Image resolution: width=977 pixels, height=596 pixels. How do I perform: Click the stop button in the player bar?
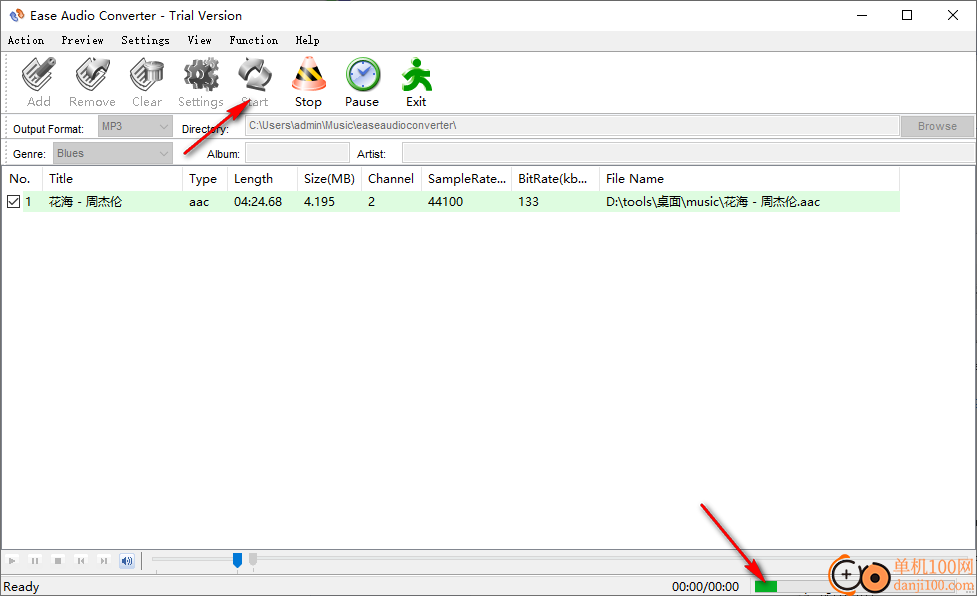point(58,561)
